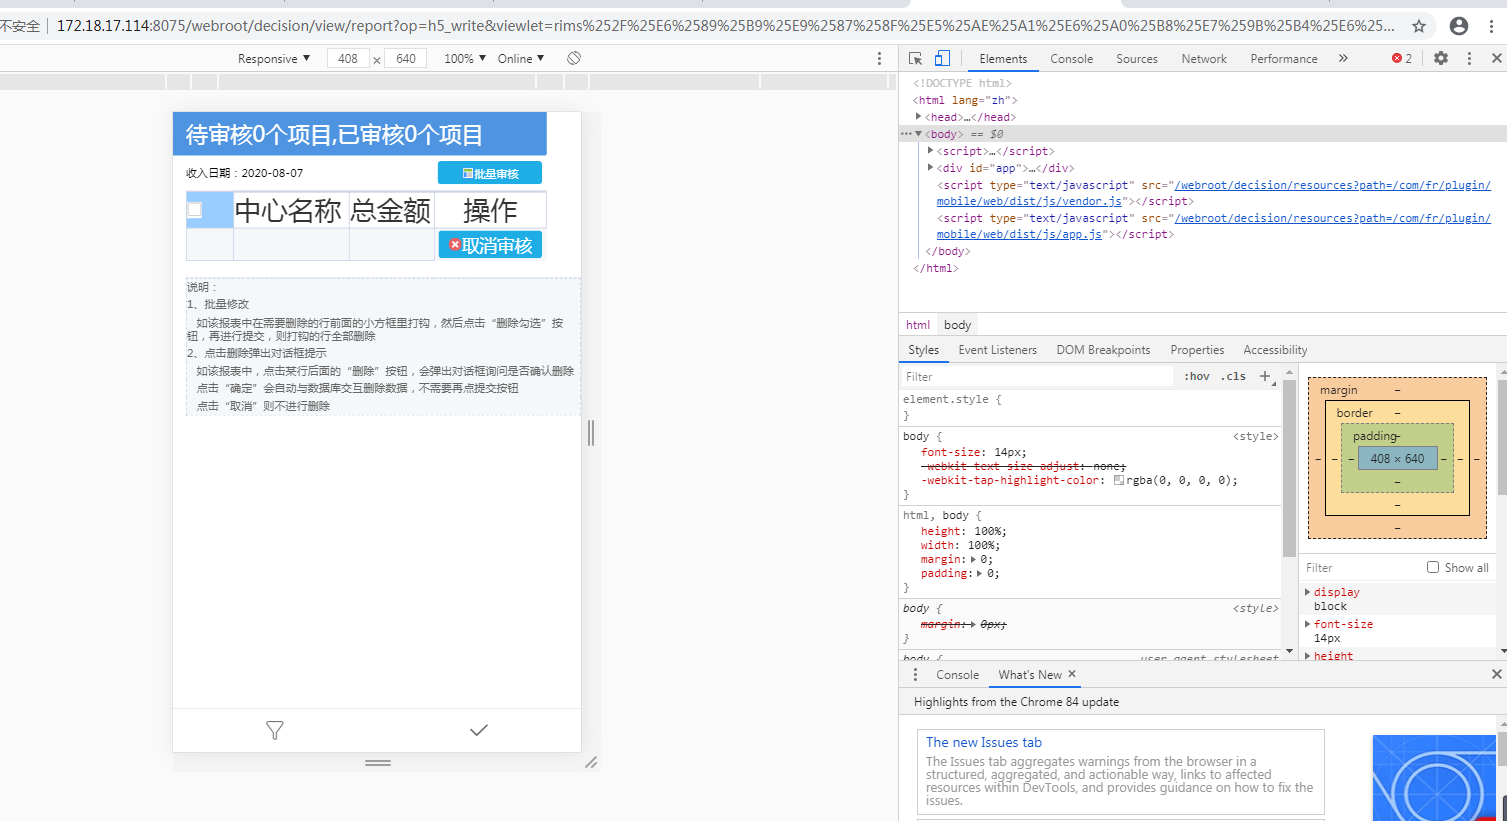The width and height of the screenshot is (1507, 821).
Task: Toggle the :hov element state
Action: [1197, 376]
